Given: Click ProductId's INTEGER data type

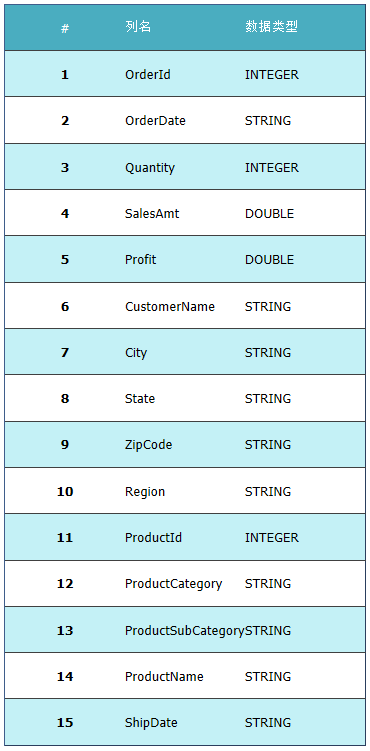Looking at the screenshot, I should (x=271, y=538).
